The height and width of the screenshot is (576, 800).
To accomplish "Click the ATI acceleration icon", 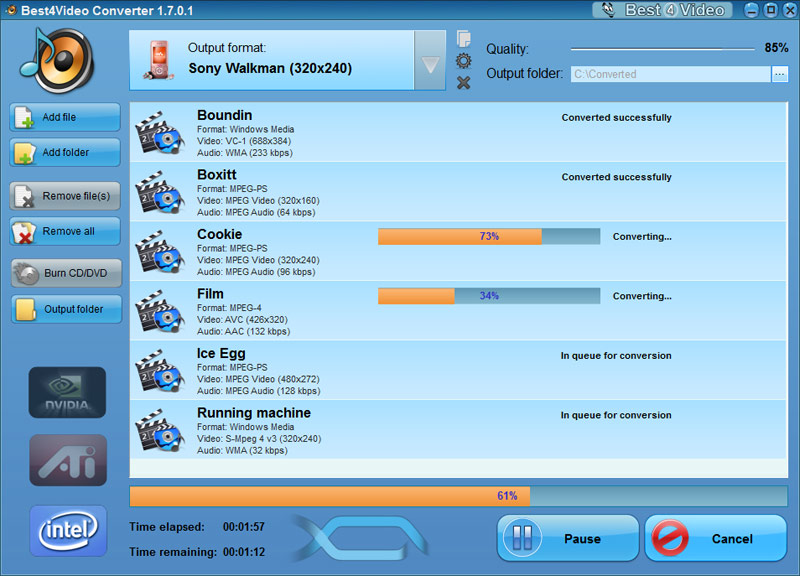I will click(x=68, y=460).
